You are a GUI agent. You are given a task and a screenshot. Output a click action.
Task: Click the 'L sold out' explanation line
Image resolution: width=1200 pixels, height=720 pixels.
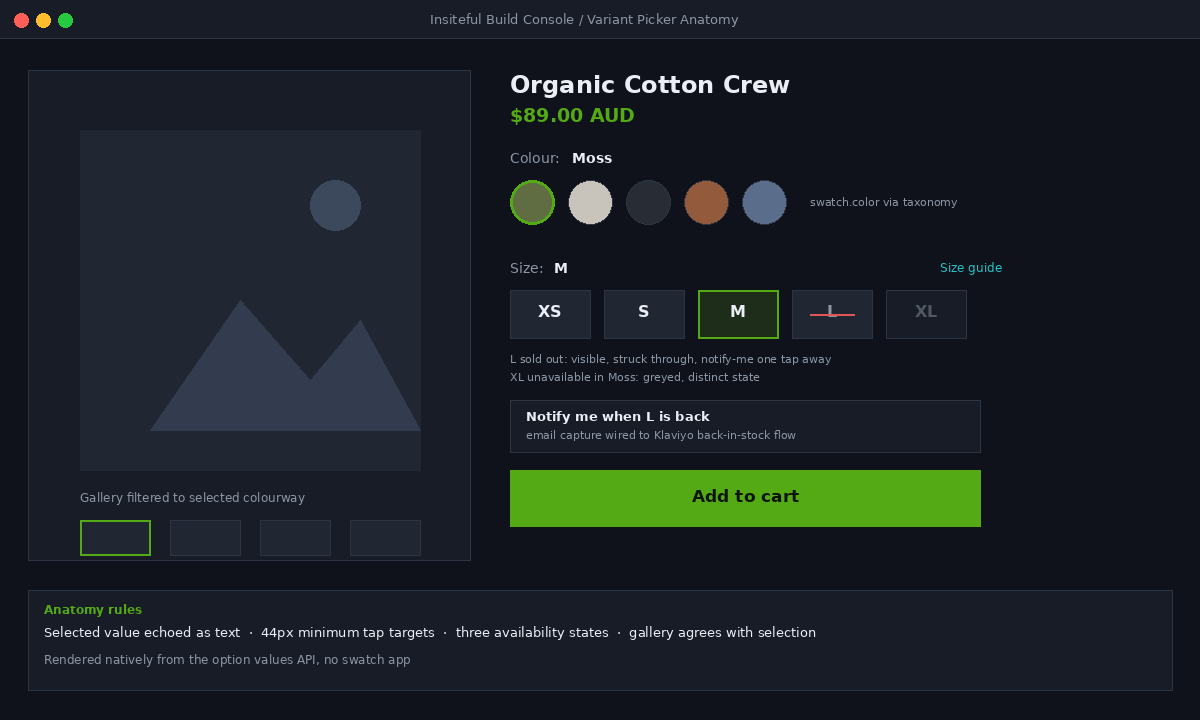pyautogui.click(x=670, y=359)
